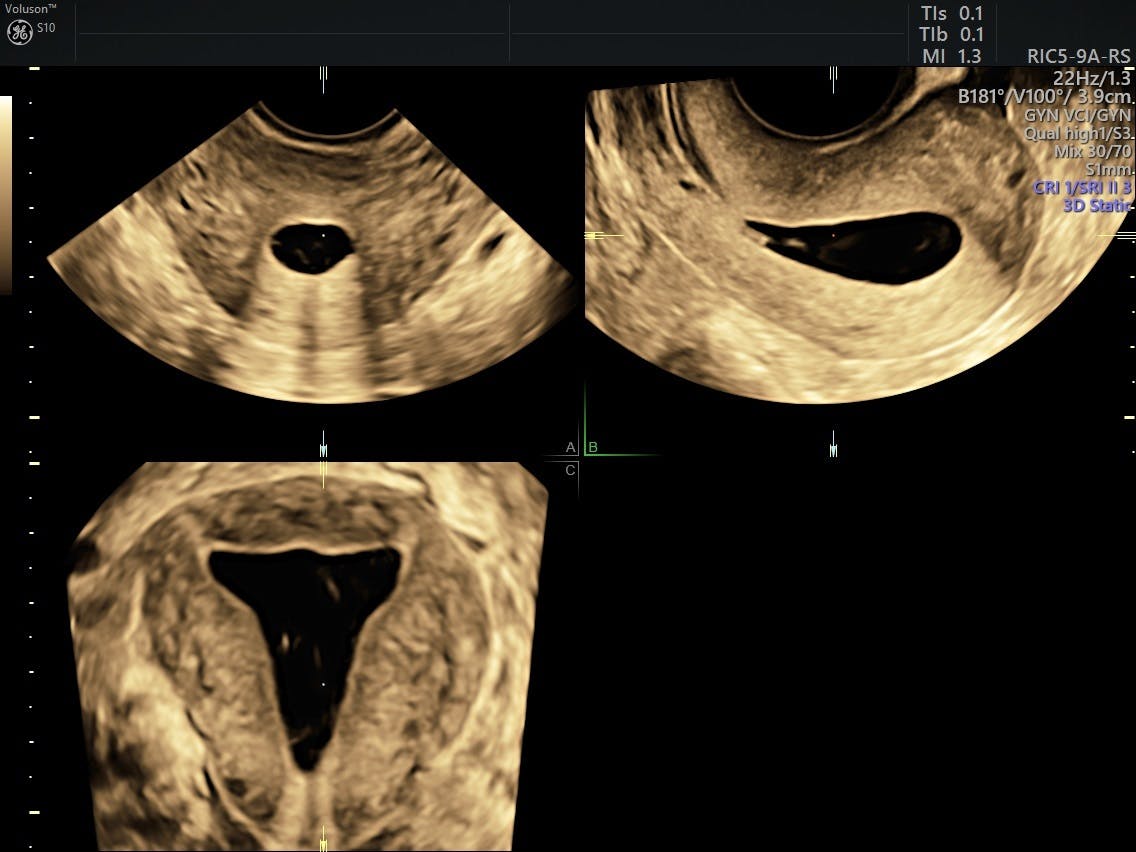Click the RIC5-9A-RS probe label
The width and height of the screenshot is (1136, 852).
(1078, 57)
